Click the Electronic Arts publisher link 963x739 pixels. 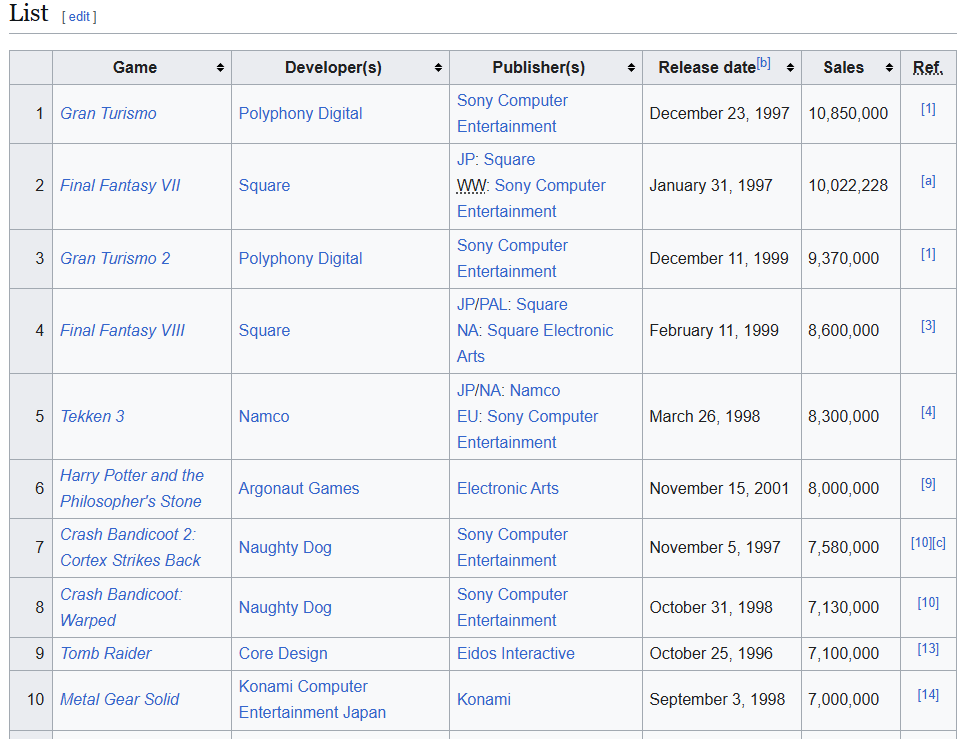coord(507,488)
